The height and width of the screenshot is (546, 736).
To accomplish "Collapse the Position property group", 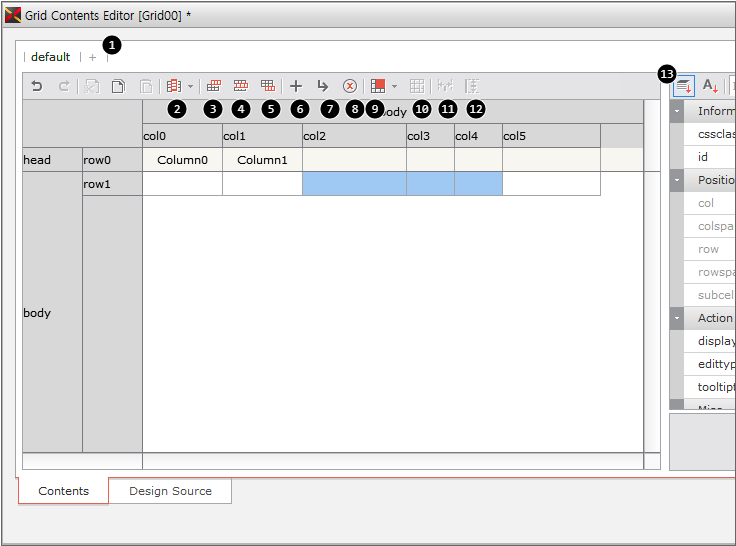I will tap(677, 180).
